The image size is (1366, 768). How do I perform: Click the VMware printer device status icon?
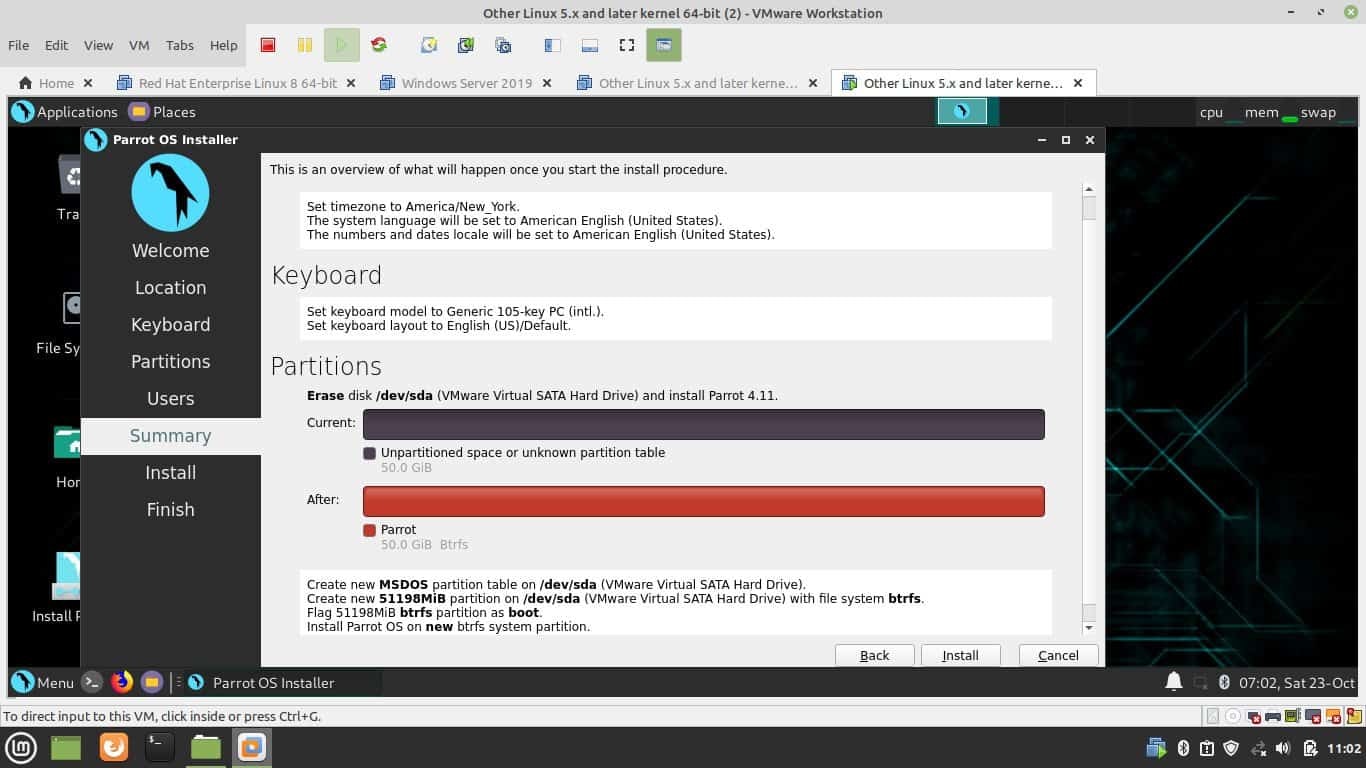[x=1273, y=716]
